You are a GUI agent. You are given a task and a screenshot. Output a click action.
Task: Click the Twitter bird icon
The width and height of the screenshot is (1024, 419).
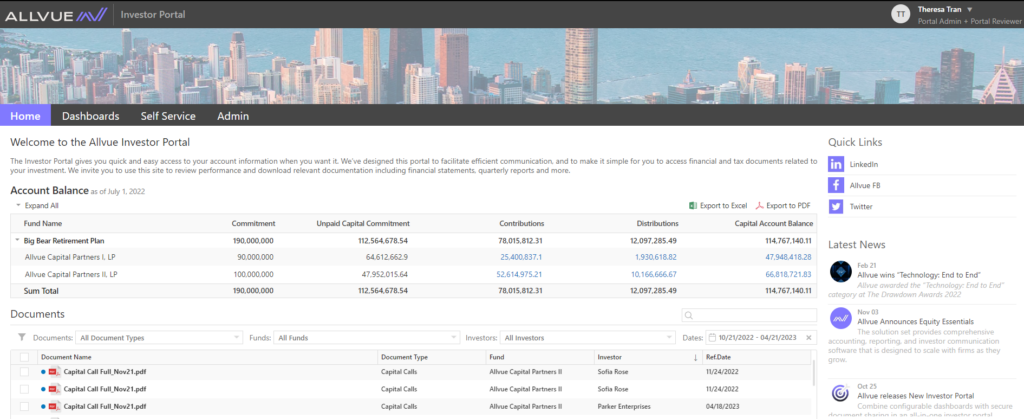tap(836, 206)
